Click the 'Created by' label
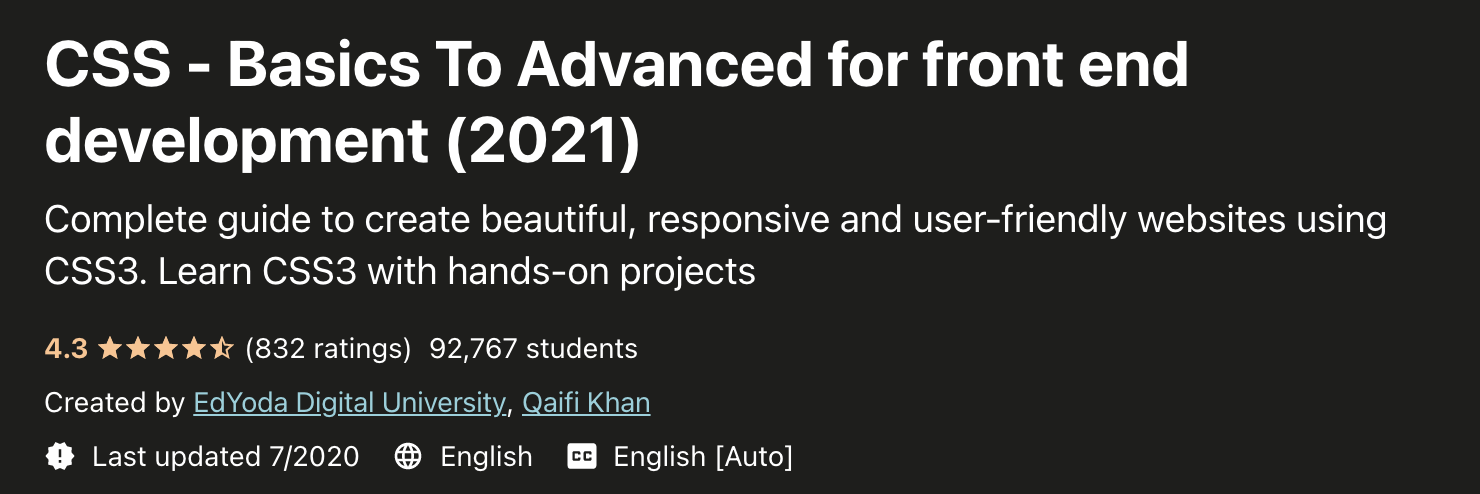The width and height of the screenshot is (1480, 494). coord(114,403)
